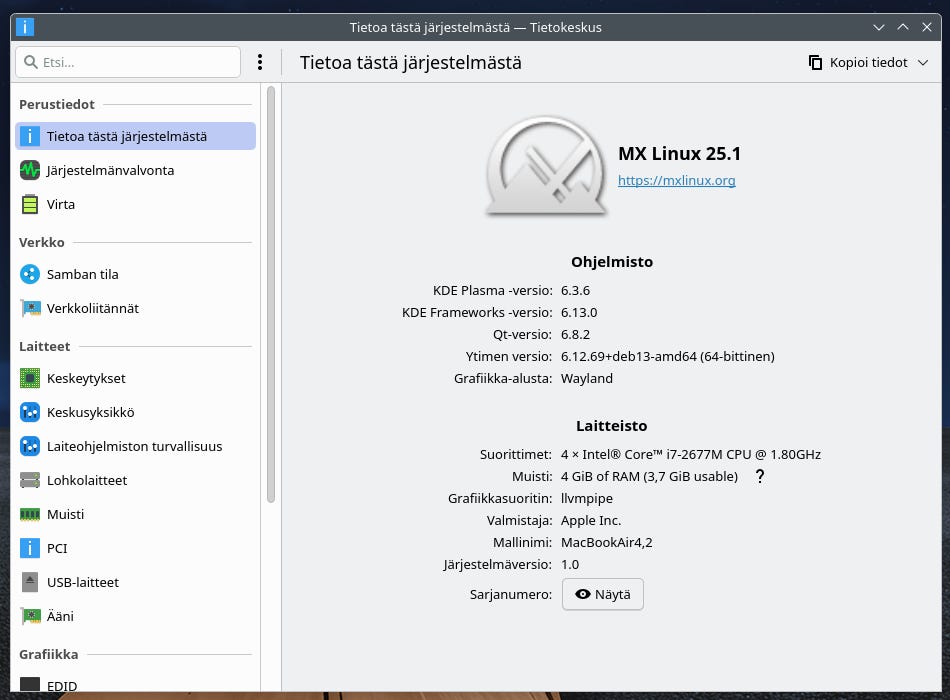Select Tietoa tästä järjestelmästä sidebar entry

coord(135,136)
